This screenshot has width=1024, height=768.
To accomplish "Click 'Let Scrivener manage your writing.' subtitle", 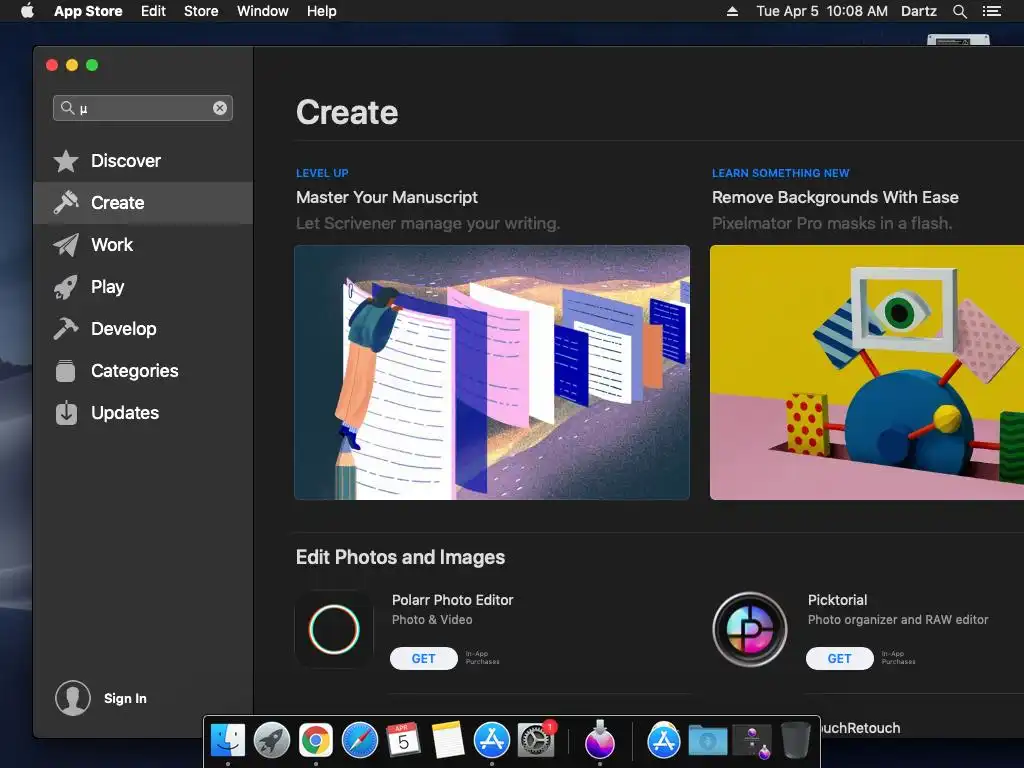I will 428,223.
